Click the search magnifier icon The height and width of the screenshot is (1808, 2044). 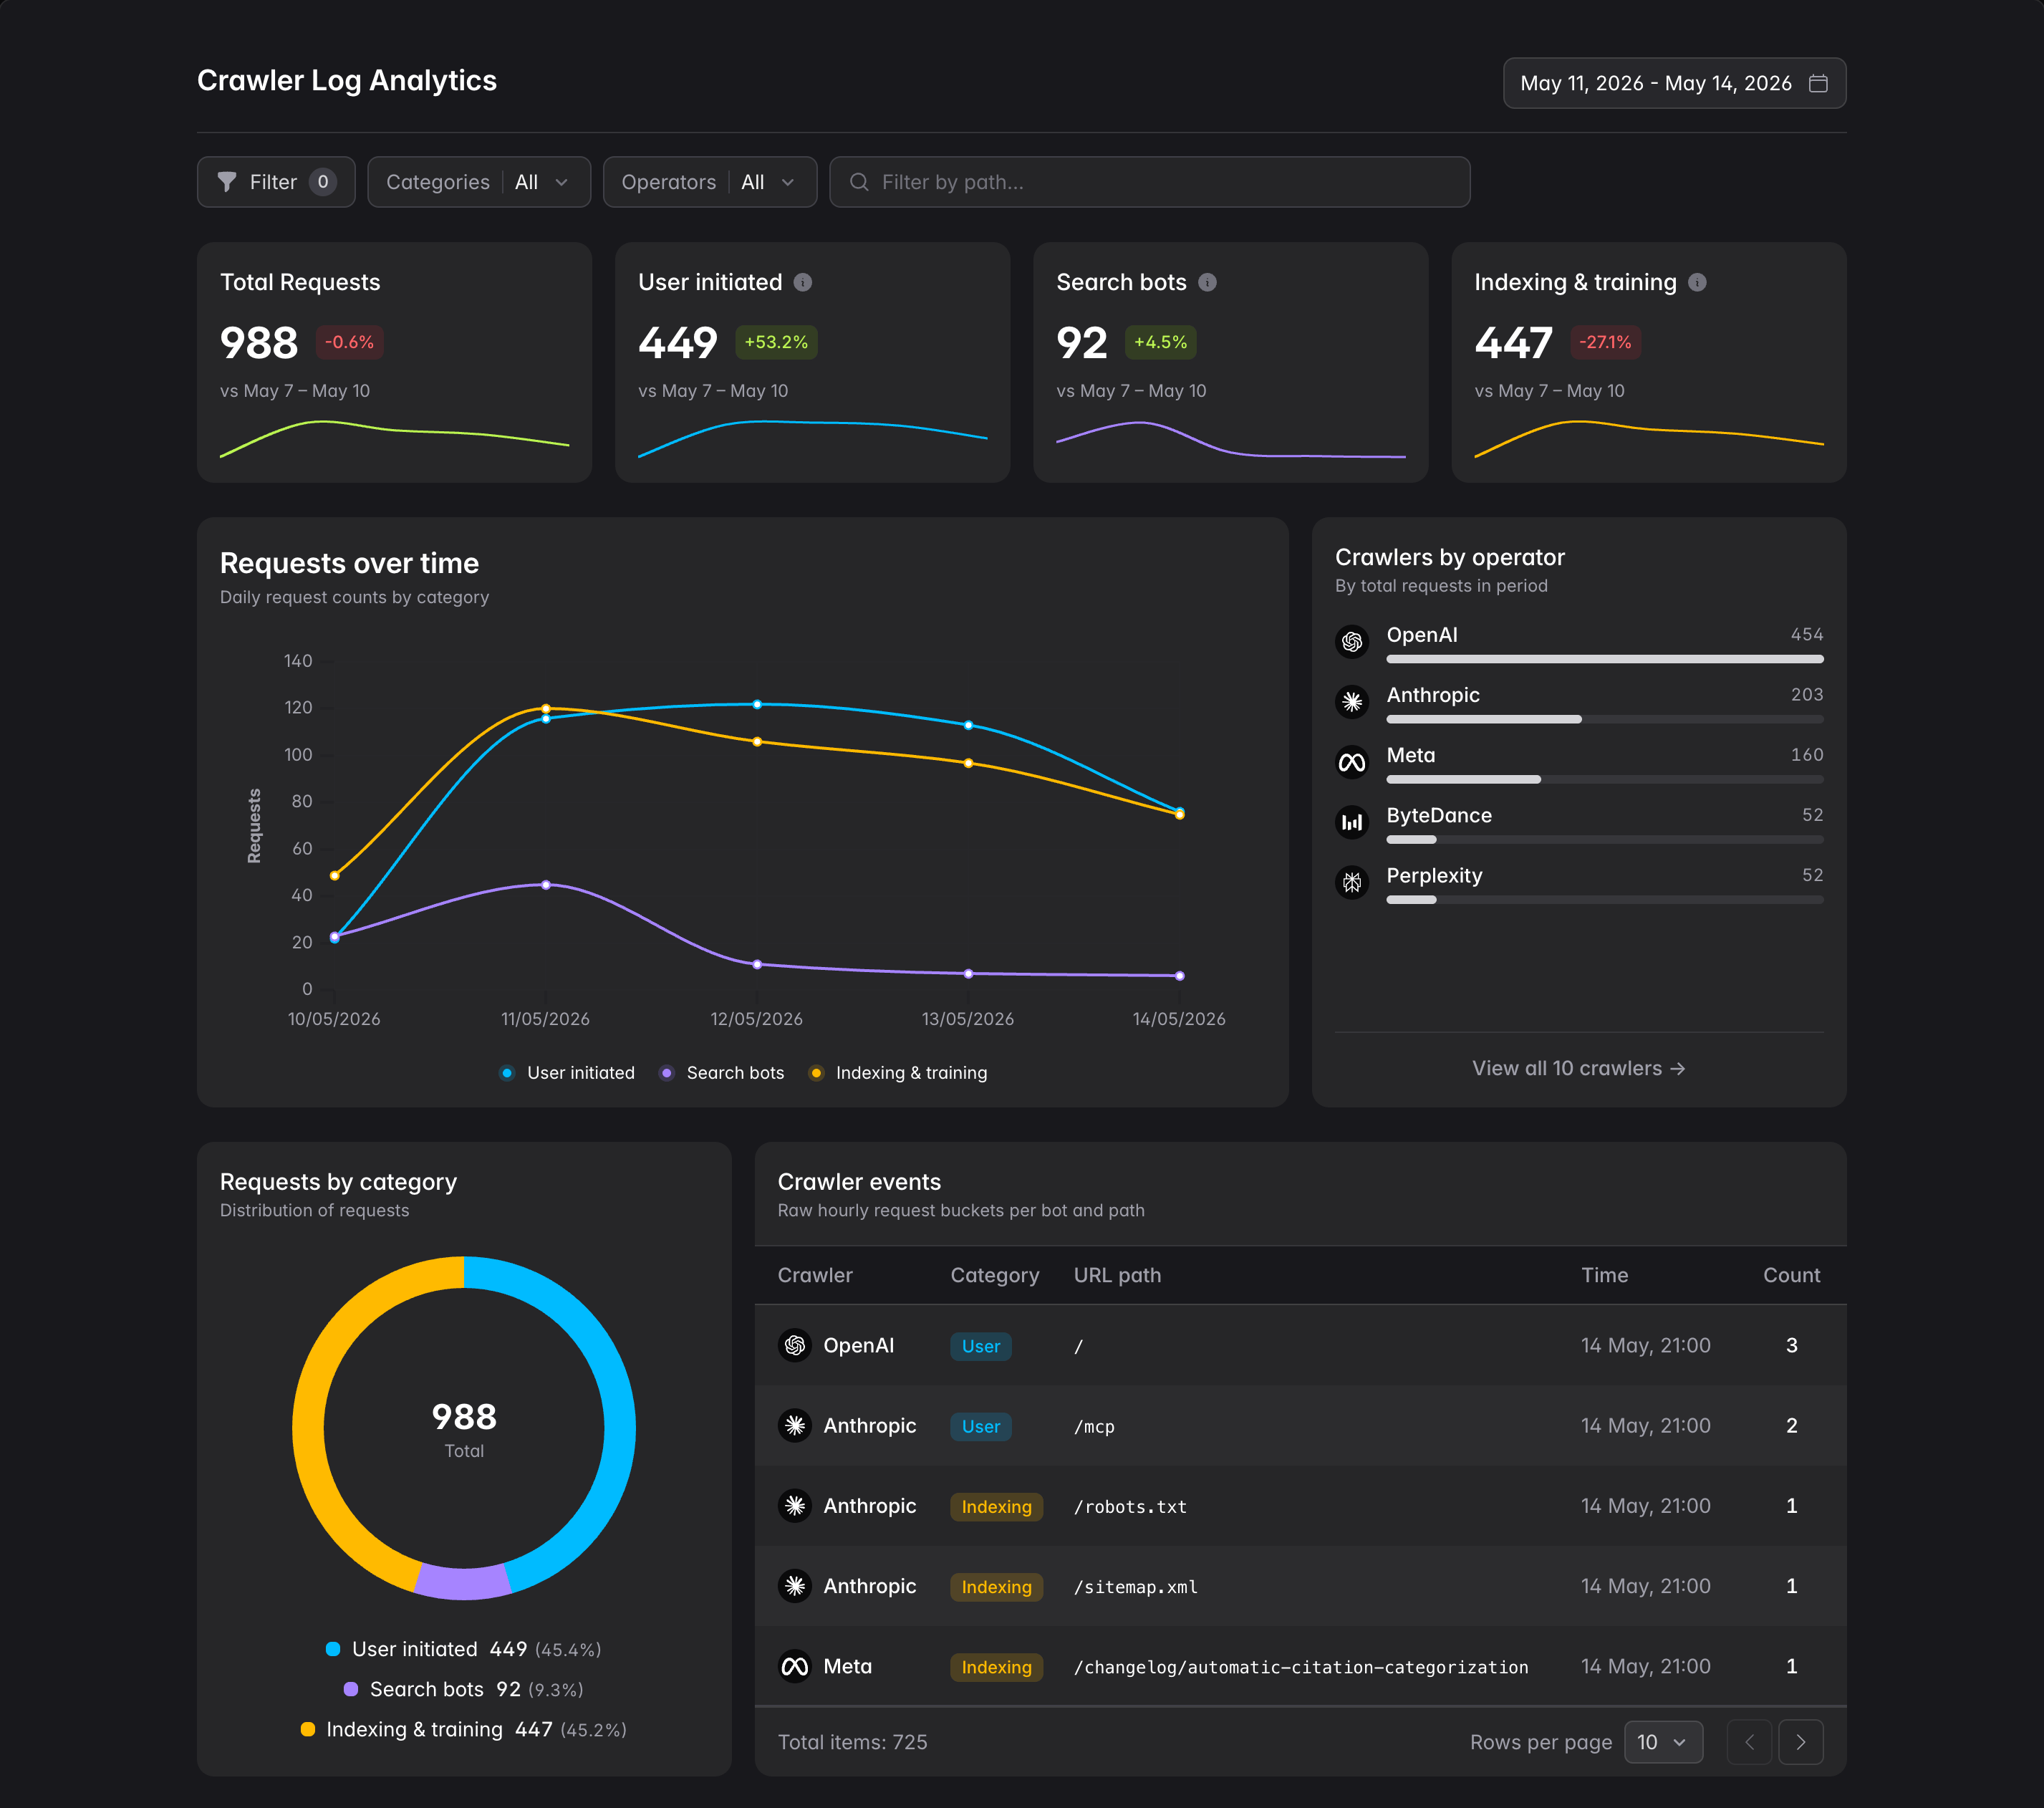pyautogui.click(x=858, y=182)
